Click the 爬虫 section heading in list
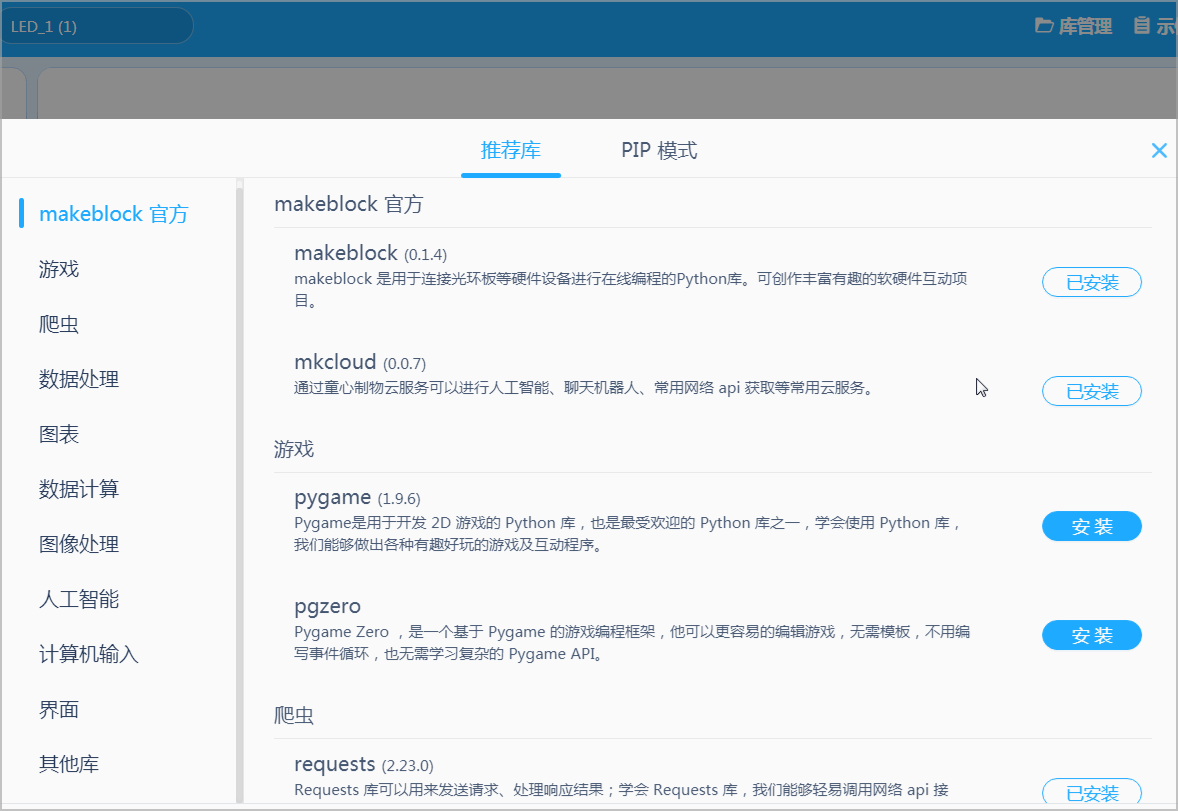Screen dimensions: 1178x811 (294, 716)
